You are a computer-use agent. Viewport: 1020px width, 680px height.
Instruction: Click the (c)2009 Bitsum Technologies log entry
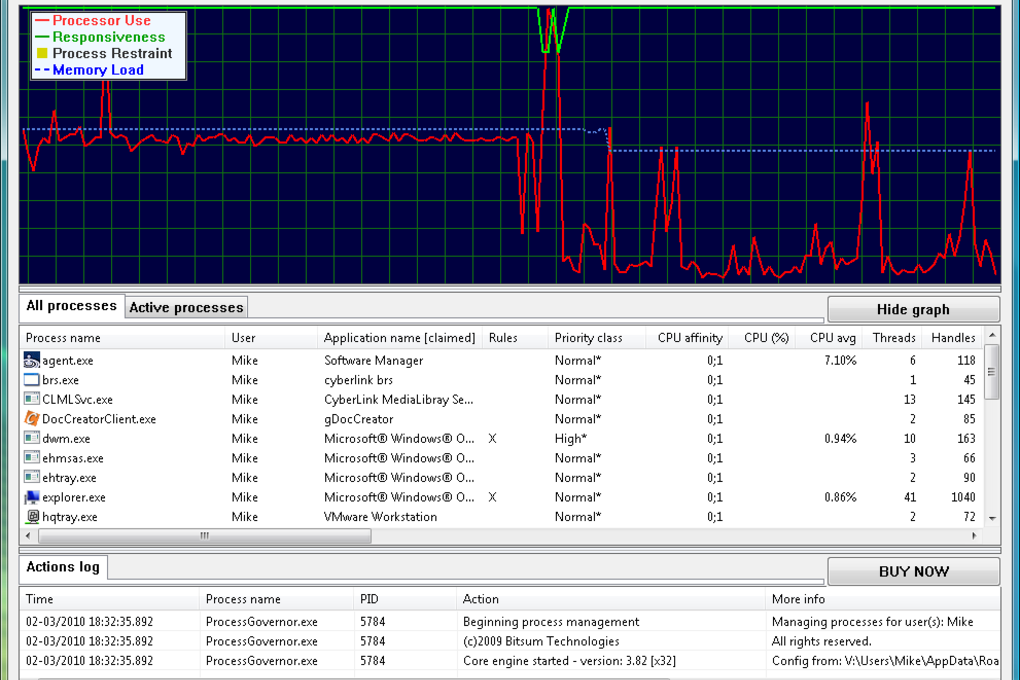tap(541, 641)
